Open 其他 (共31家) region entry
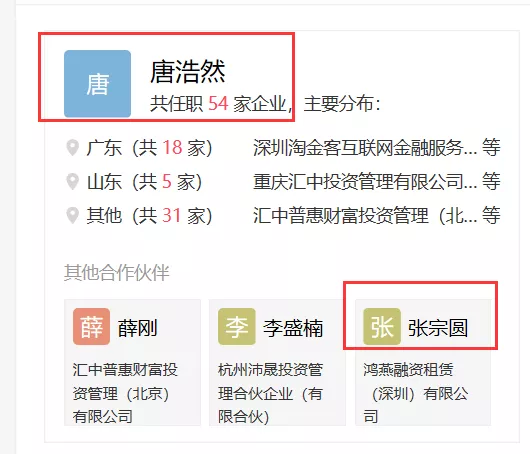 click(x=149, y=215)
